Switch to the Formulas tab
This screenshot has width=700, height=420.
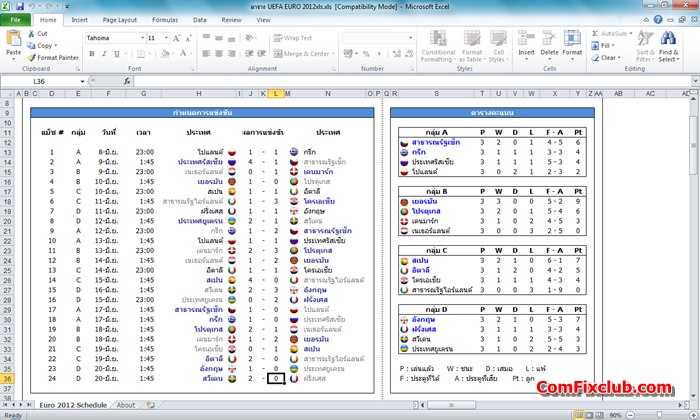165,20
